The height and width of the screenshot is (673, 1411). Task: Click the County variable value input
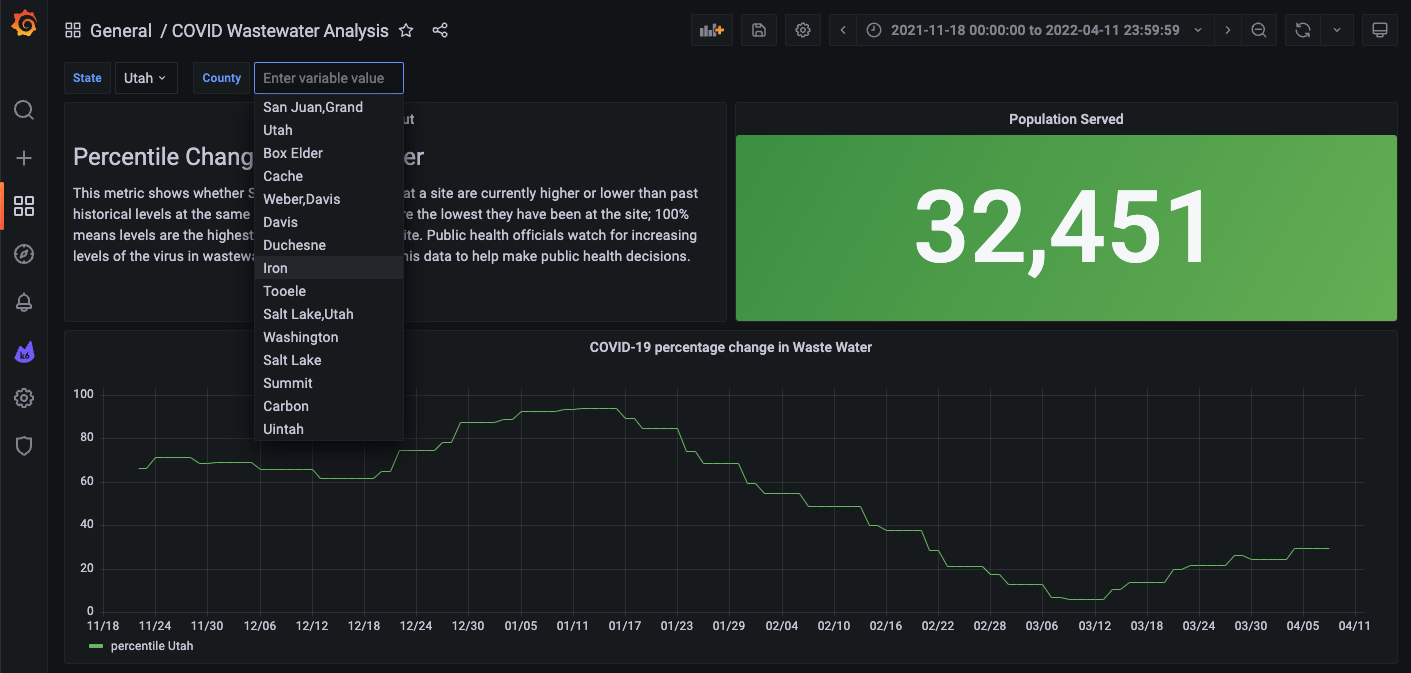click(x=328, y=78)
